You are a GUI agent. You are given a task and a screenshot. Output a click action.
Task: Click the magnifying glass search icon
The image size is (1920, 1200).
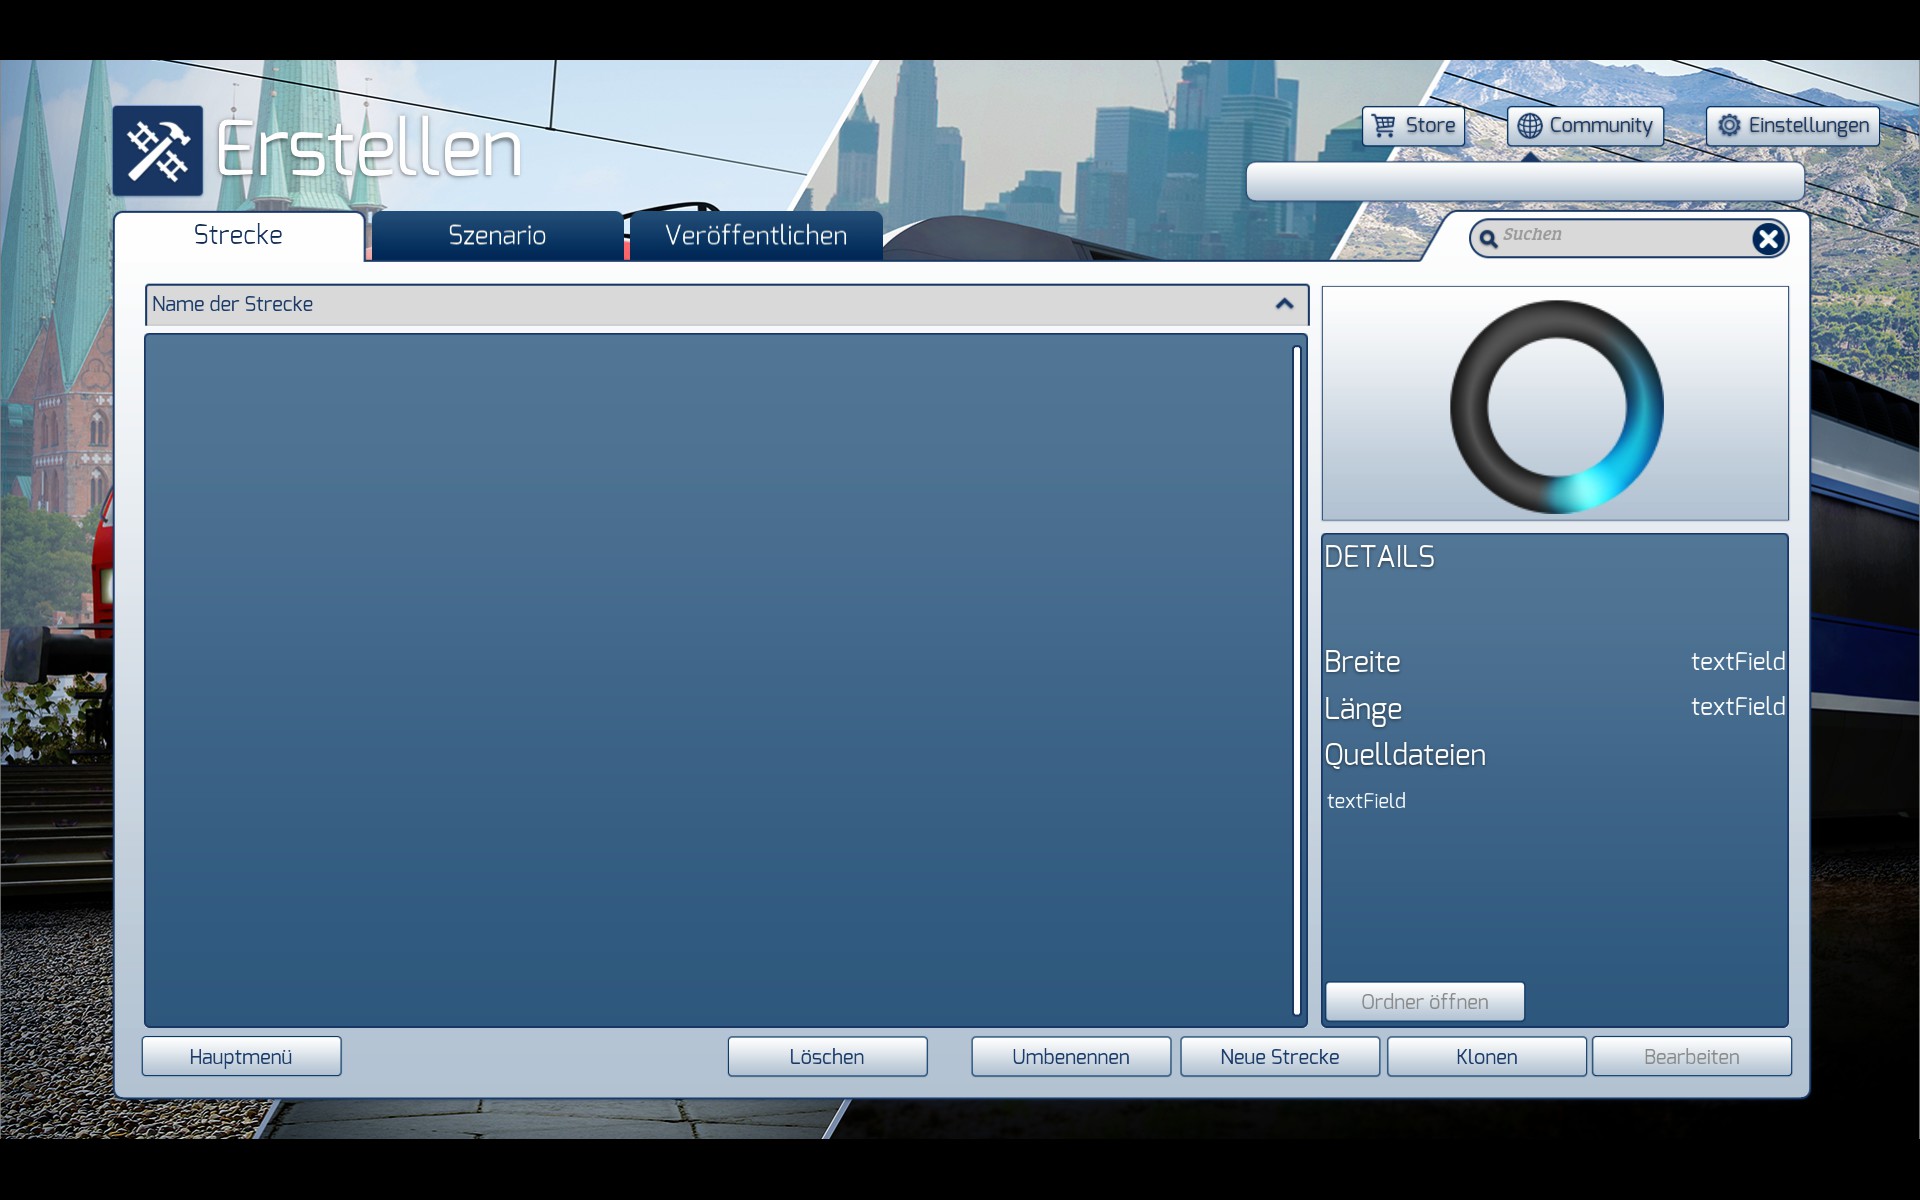coord(1488,238)
